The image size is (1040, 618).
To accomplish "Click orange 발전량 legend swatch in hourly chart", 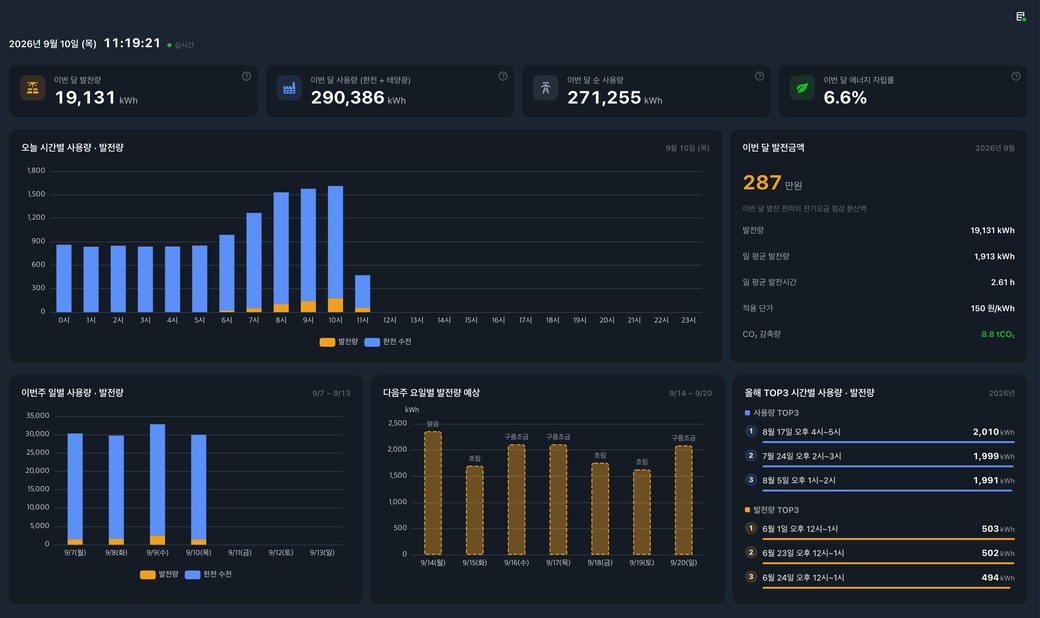I will coord(327,342).
